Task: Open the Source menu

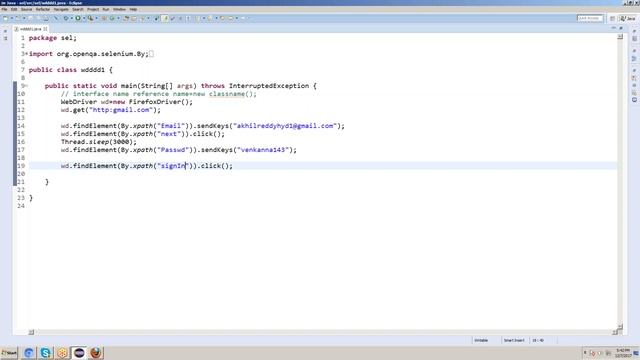Action: tap(26, 9)
